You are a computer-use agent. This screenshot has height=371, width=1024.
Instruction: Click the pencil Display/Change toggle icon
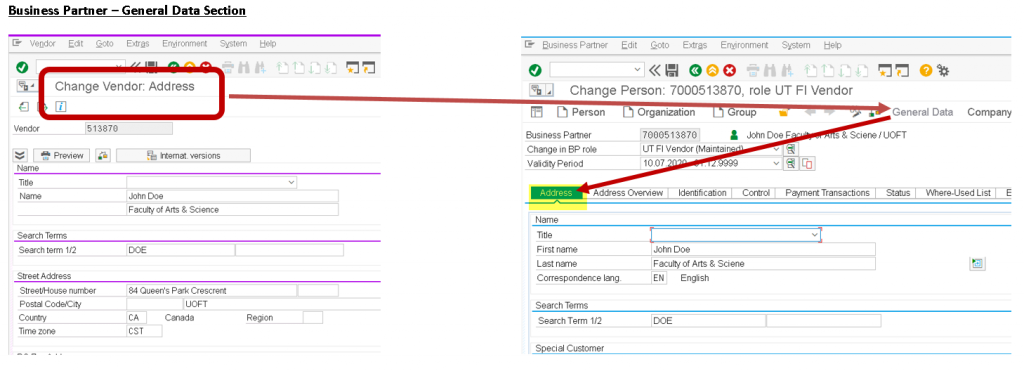(x=856, y=112)
